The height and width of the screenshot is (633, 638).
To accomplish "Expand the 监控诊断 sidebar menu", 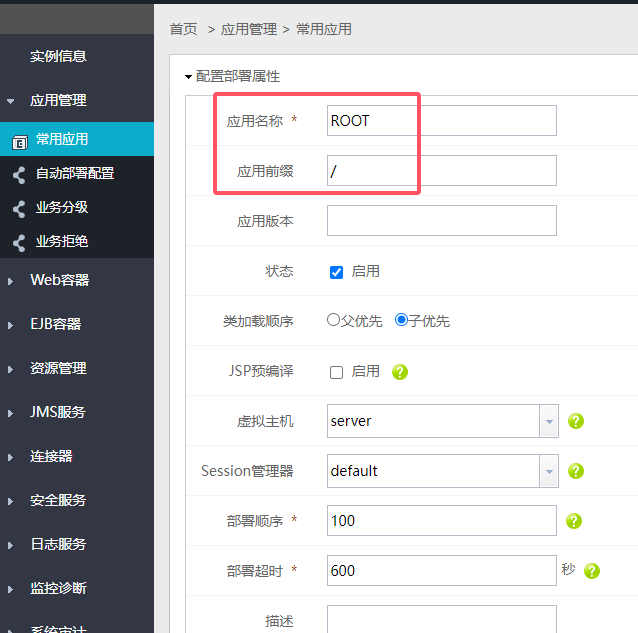I will (11, 589).
